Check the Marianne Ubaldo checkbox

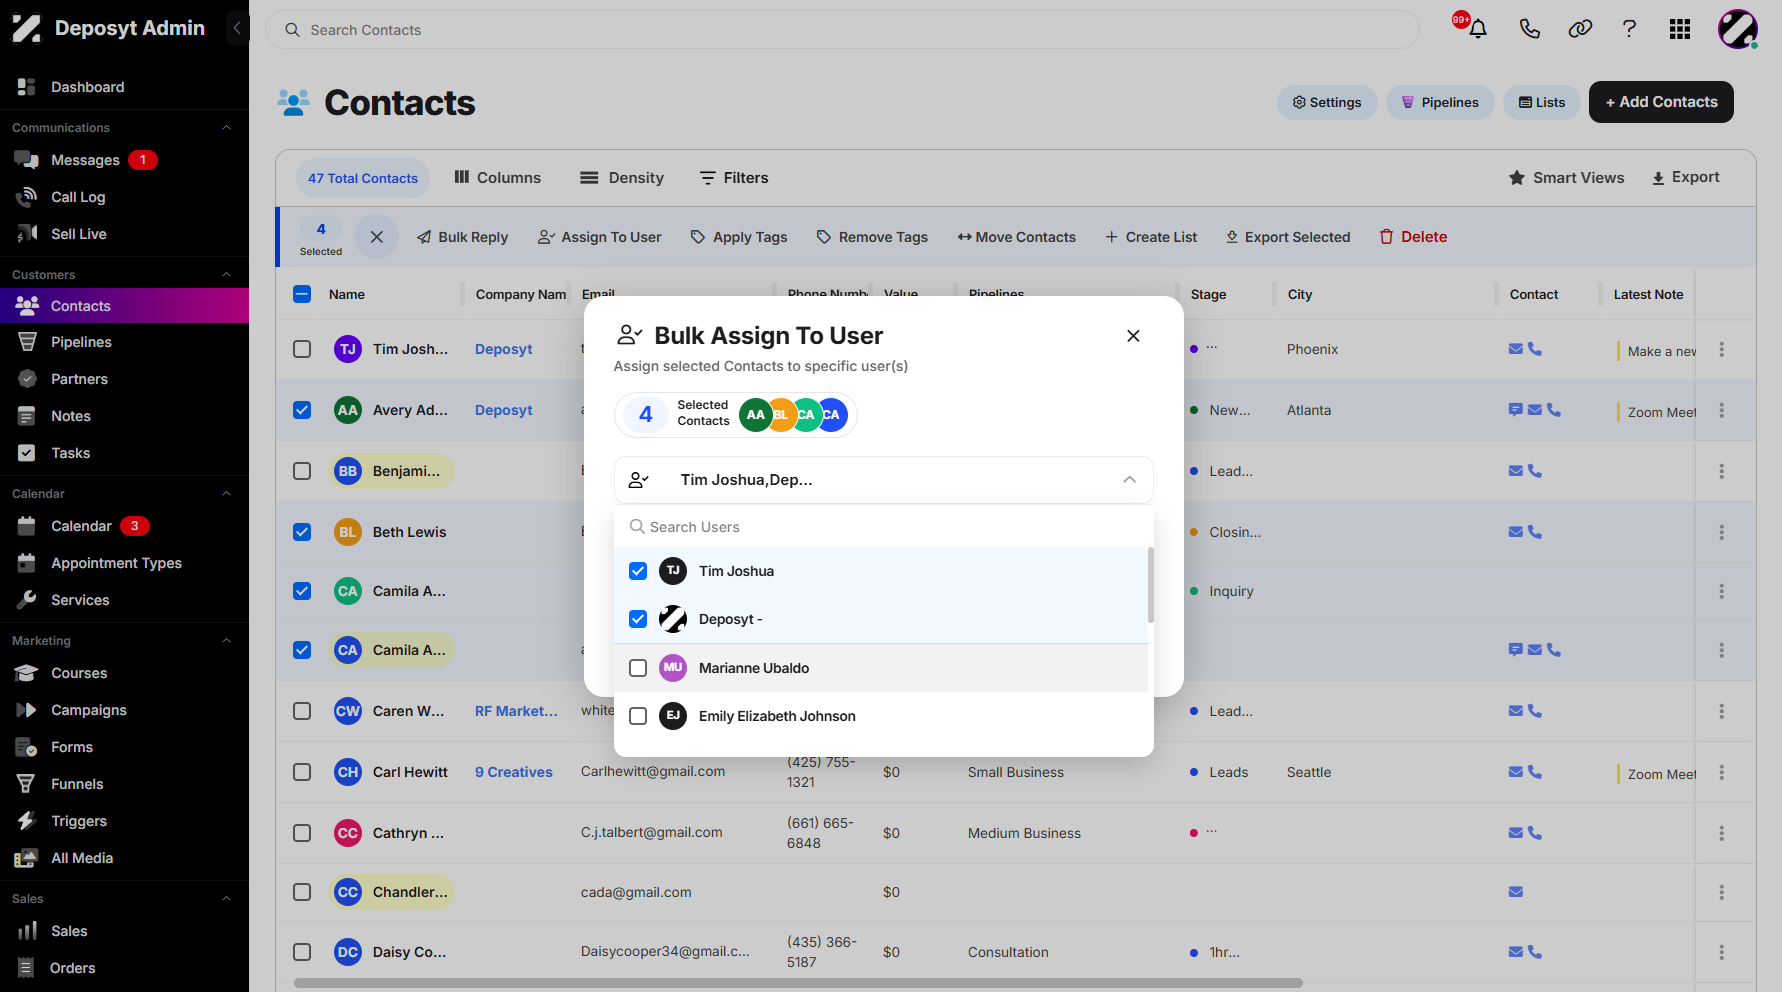pyautogui.click(x=638, y=668)
